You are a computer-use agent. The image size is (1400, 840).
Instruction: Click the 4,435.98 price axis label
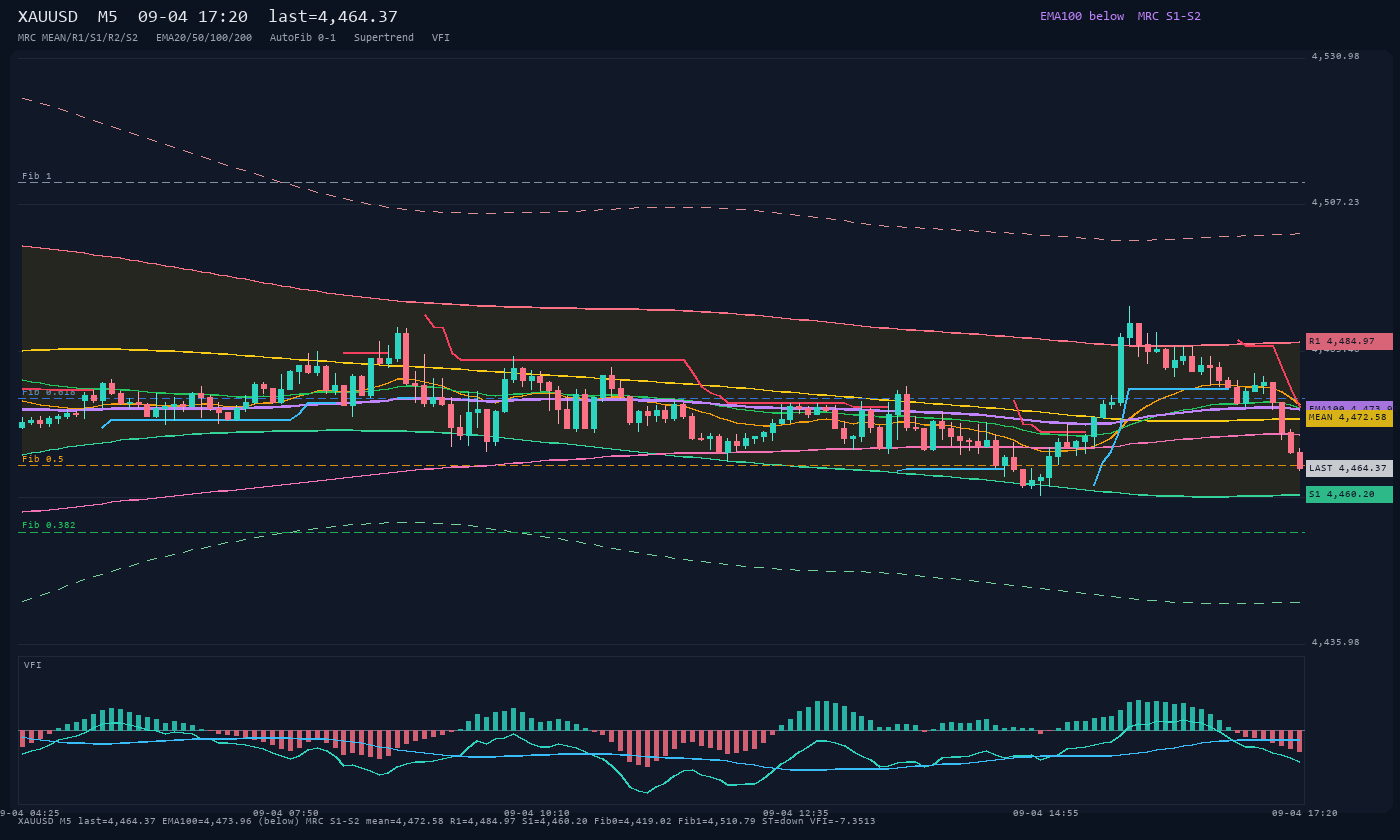pyautogui.click(x=1336, y=642)
